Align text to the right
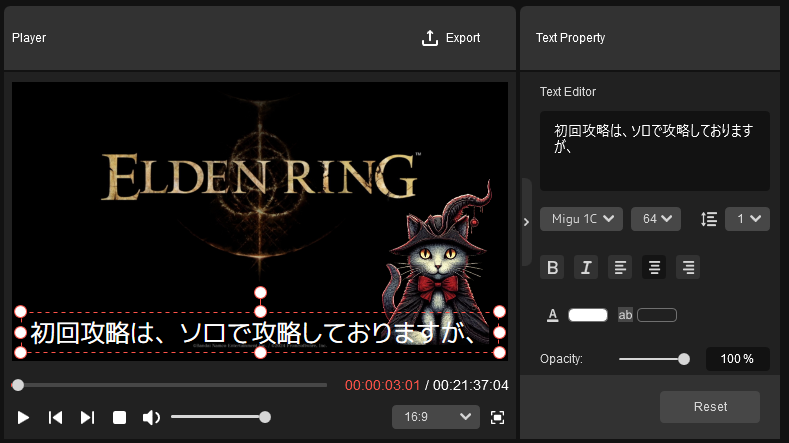789x443 pixels. click(x=688, y=267)
